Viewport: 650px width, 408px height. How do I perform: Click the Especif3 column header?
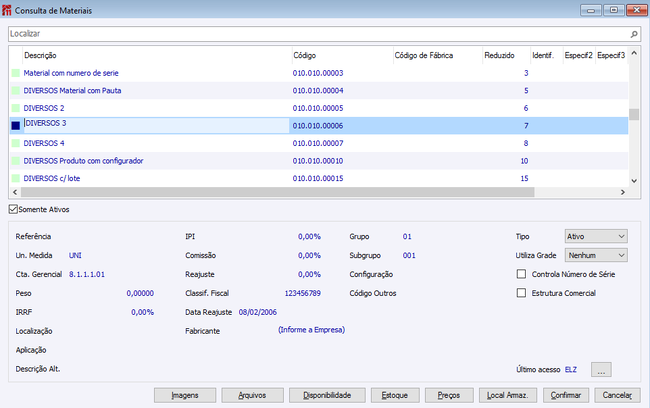(x=611, y=56)
